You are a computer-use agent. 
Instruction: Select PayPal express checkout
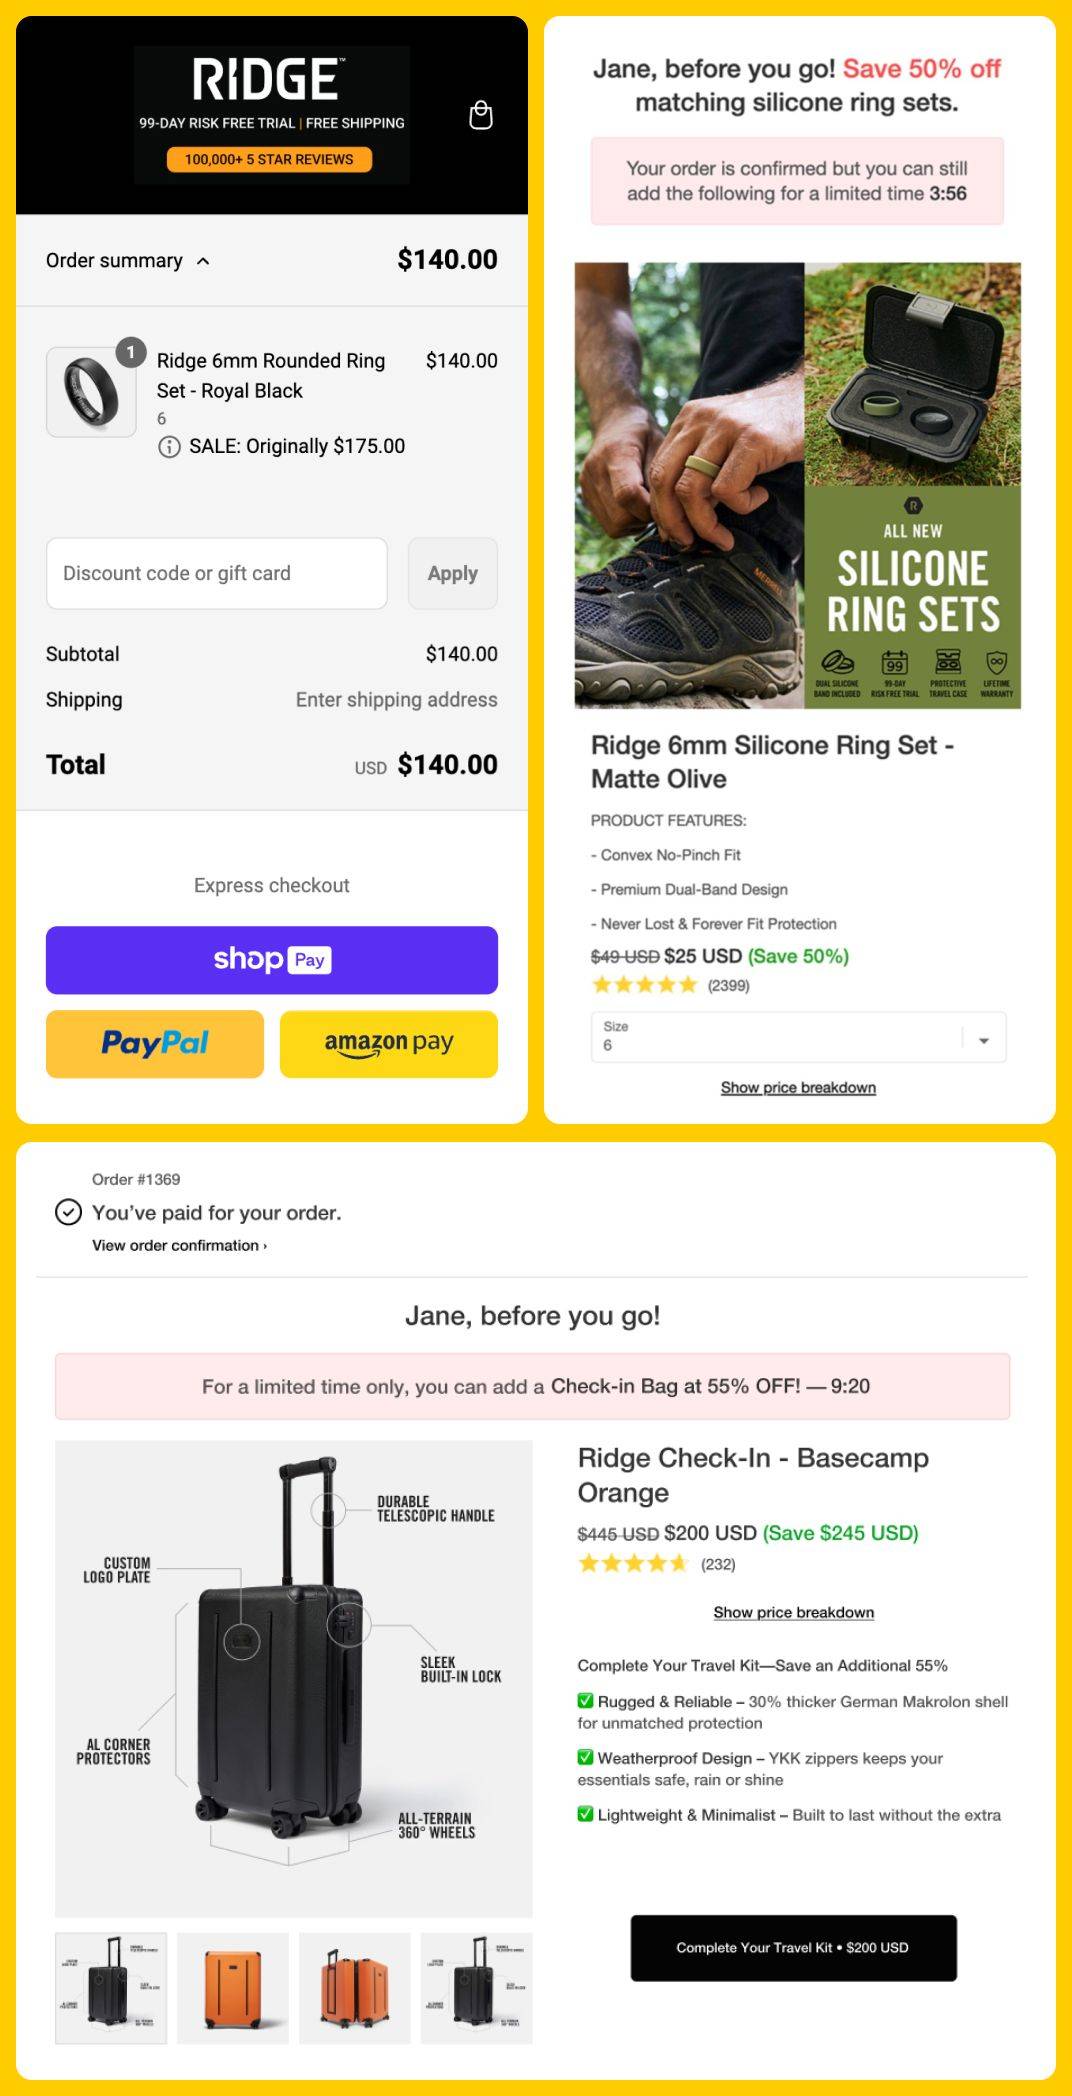[153, 1043]
